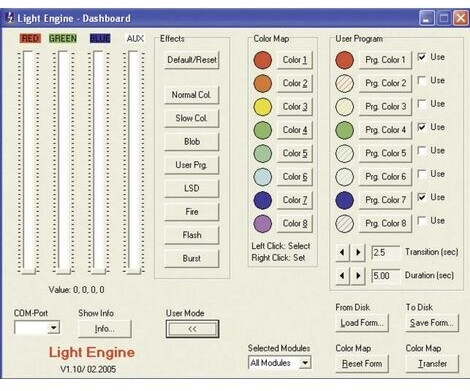Click the Default/Reset effect button
Screen dimensions: 470x391
192,60
